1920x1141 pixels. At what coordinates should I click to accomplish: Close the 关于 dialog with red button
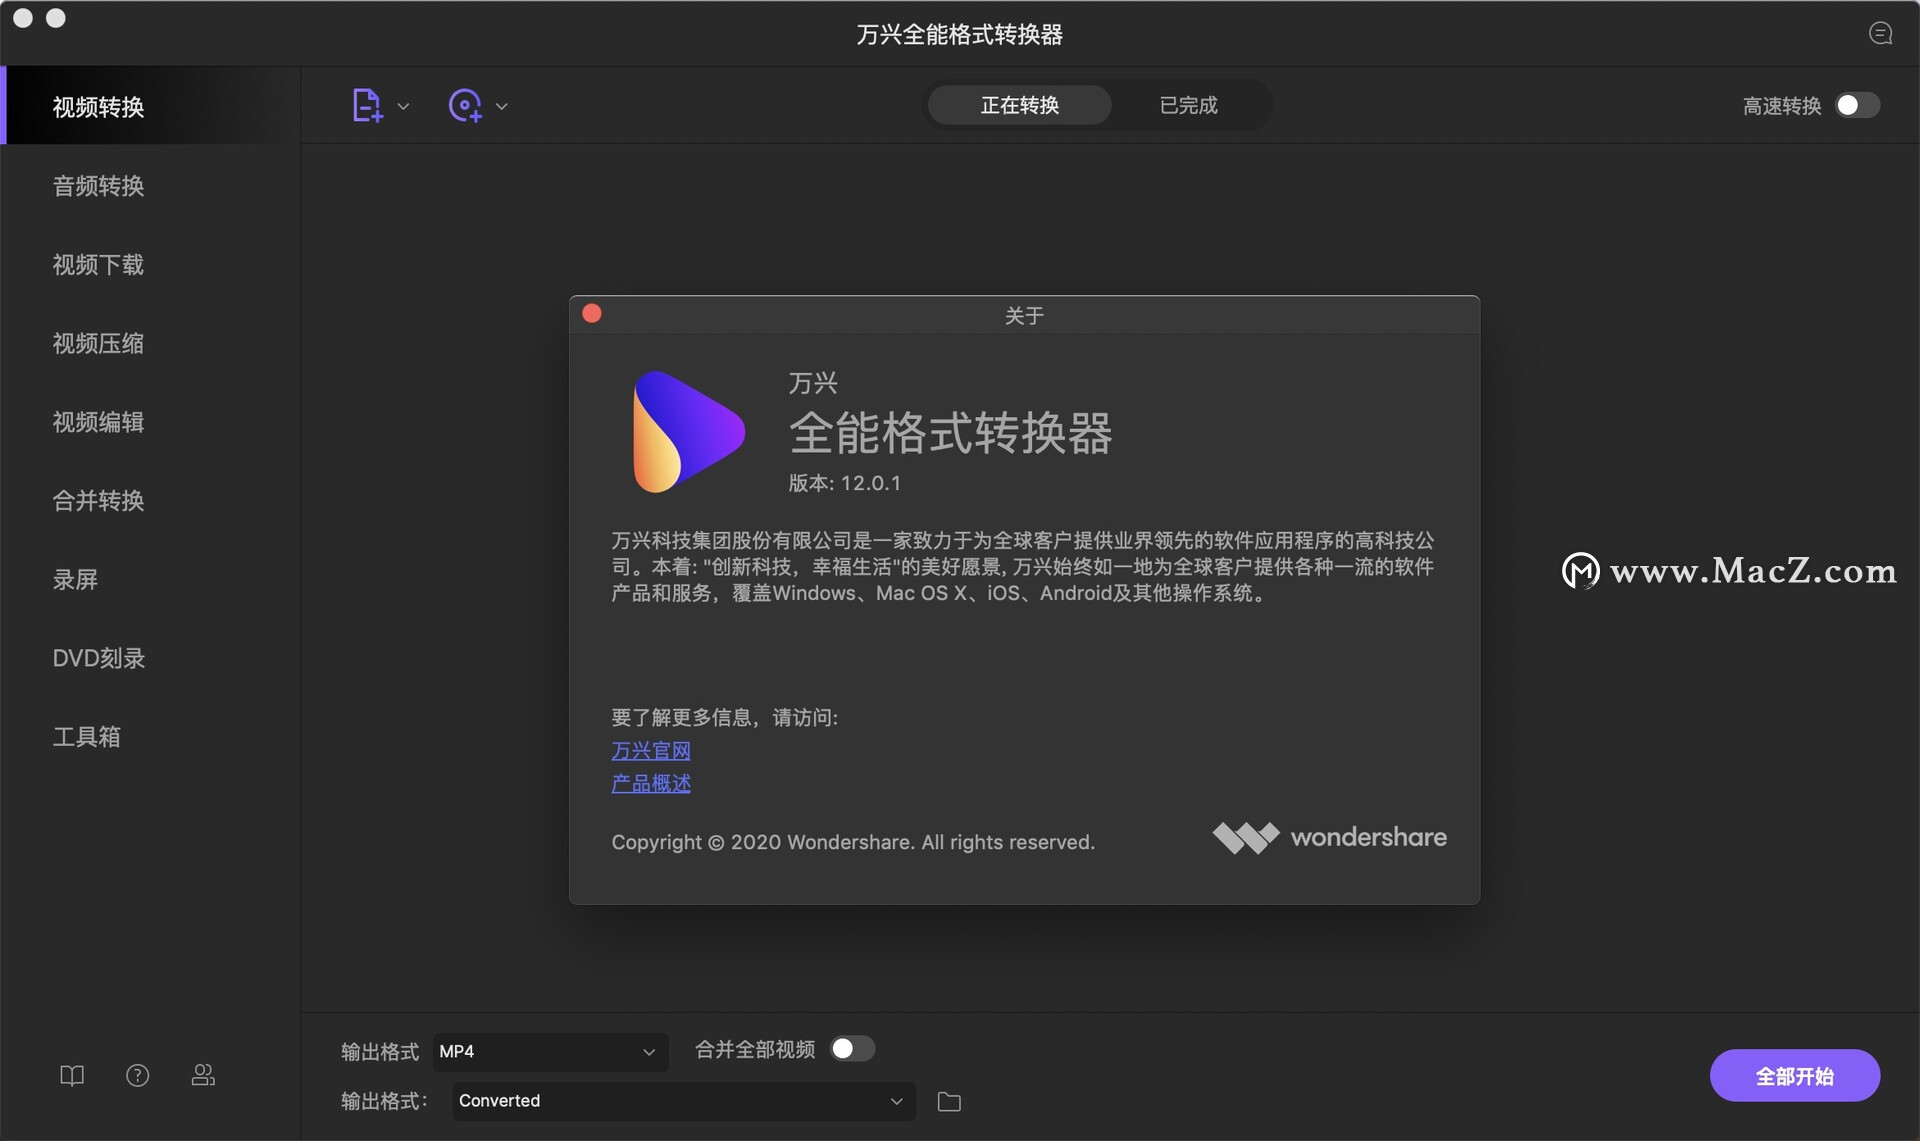coord(592,314)
